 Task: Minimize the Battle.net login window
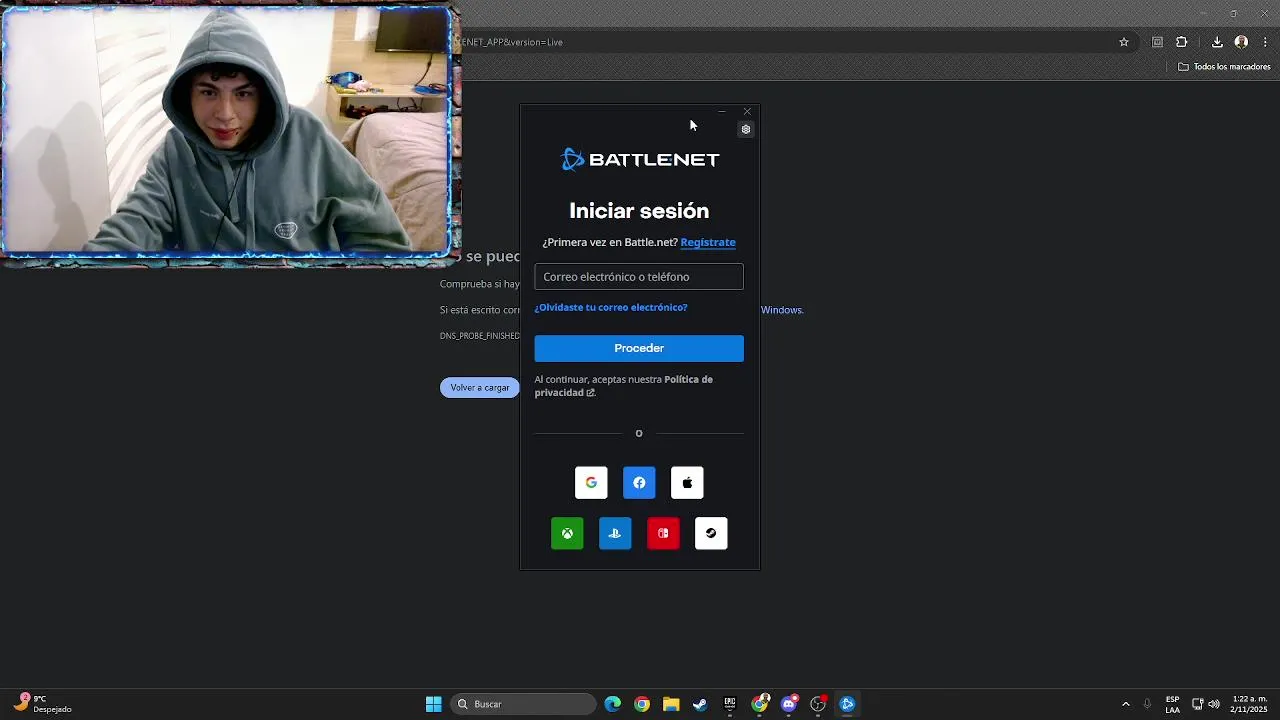[722, 112]
